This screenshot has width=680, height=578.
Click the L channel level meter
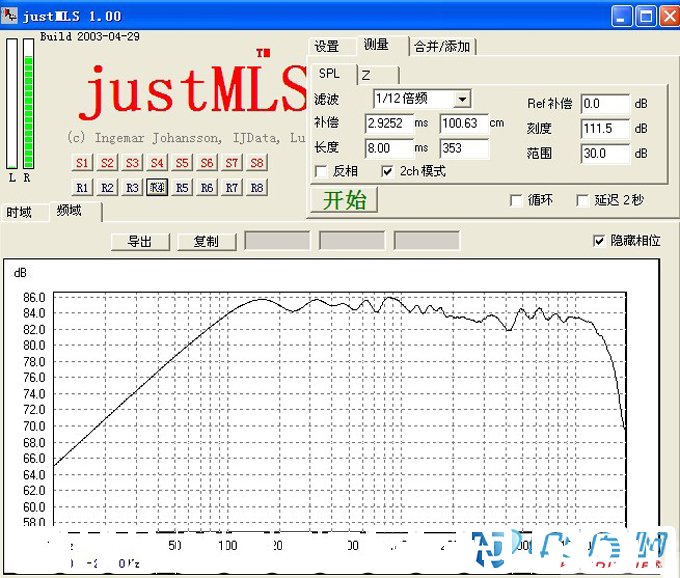(x=12, y=103)
